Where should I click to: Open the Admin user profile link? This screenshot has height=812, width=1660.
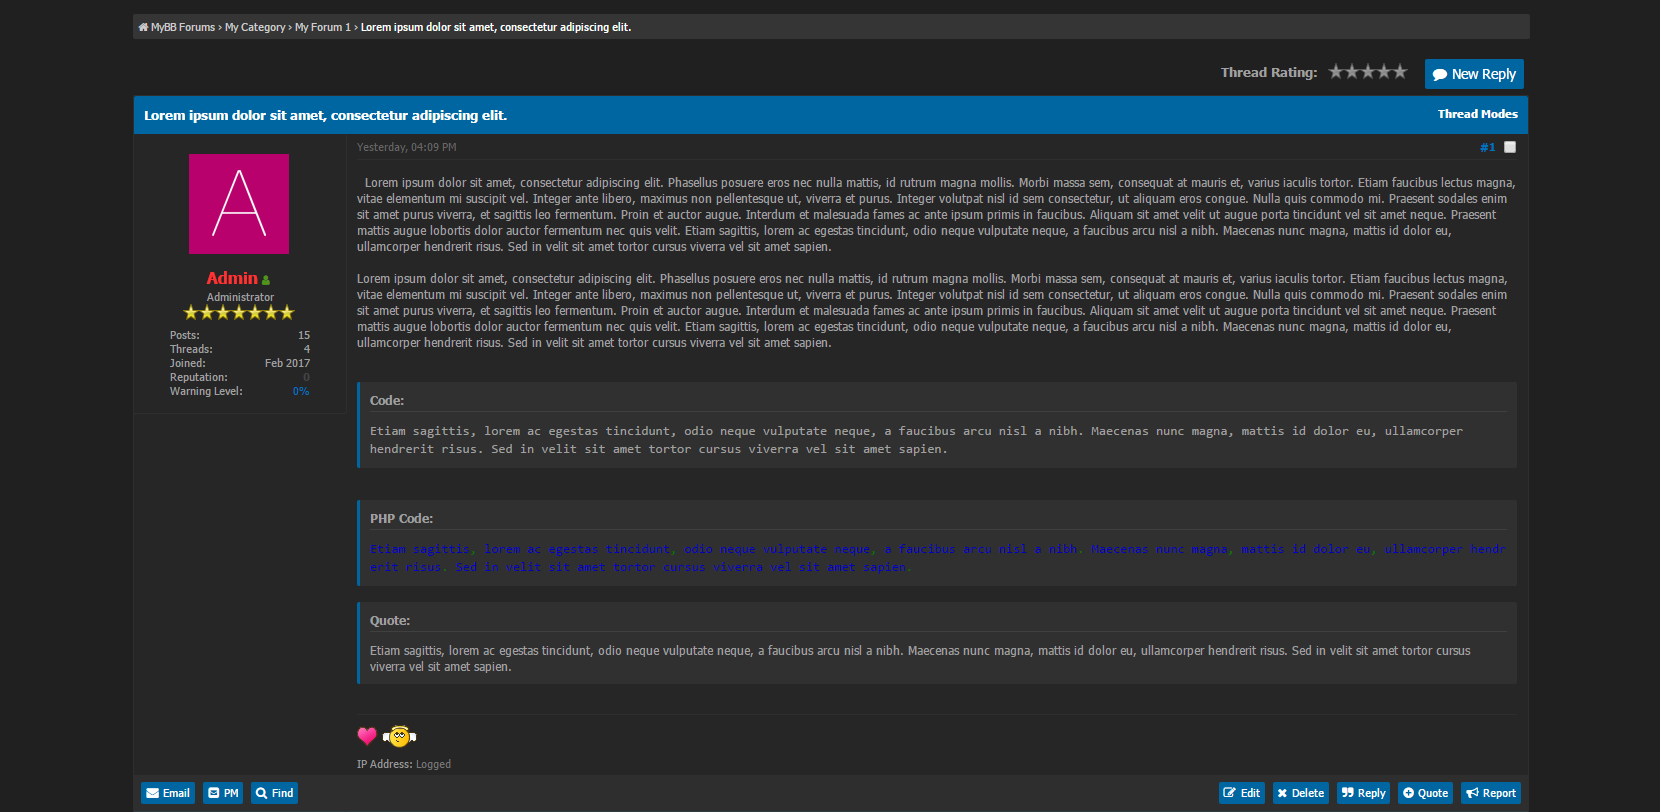tap(231, 278)
